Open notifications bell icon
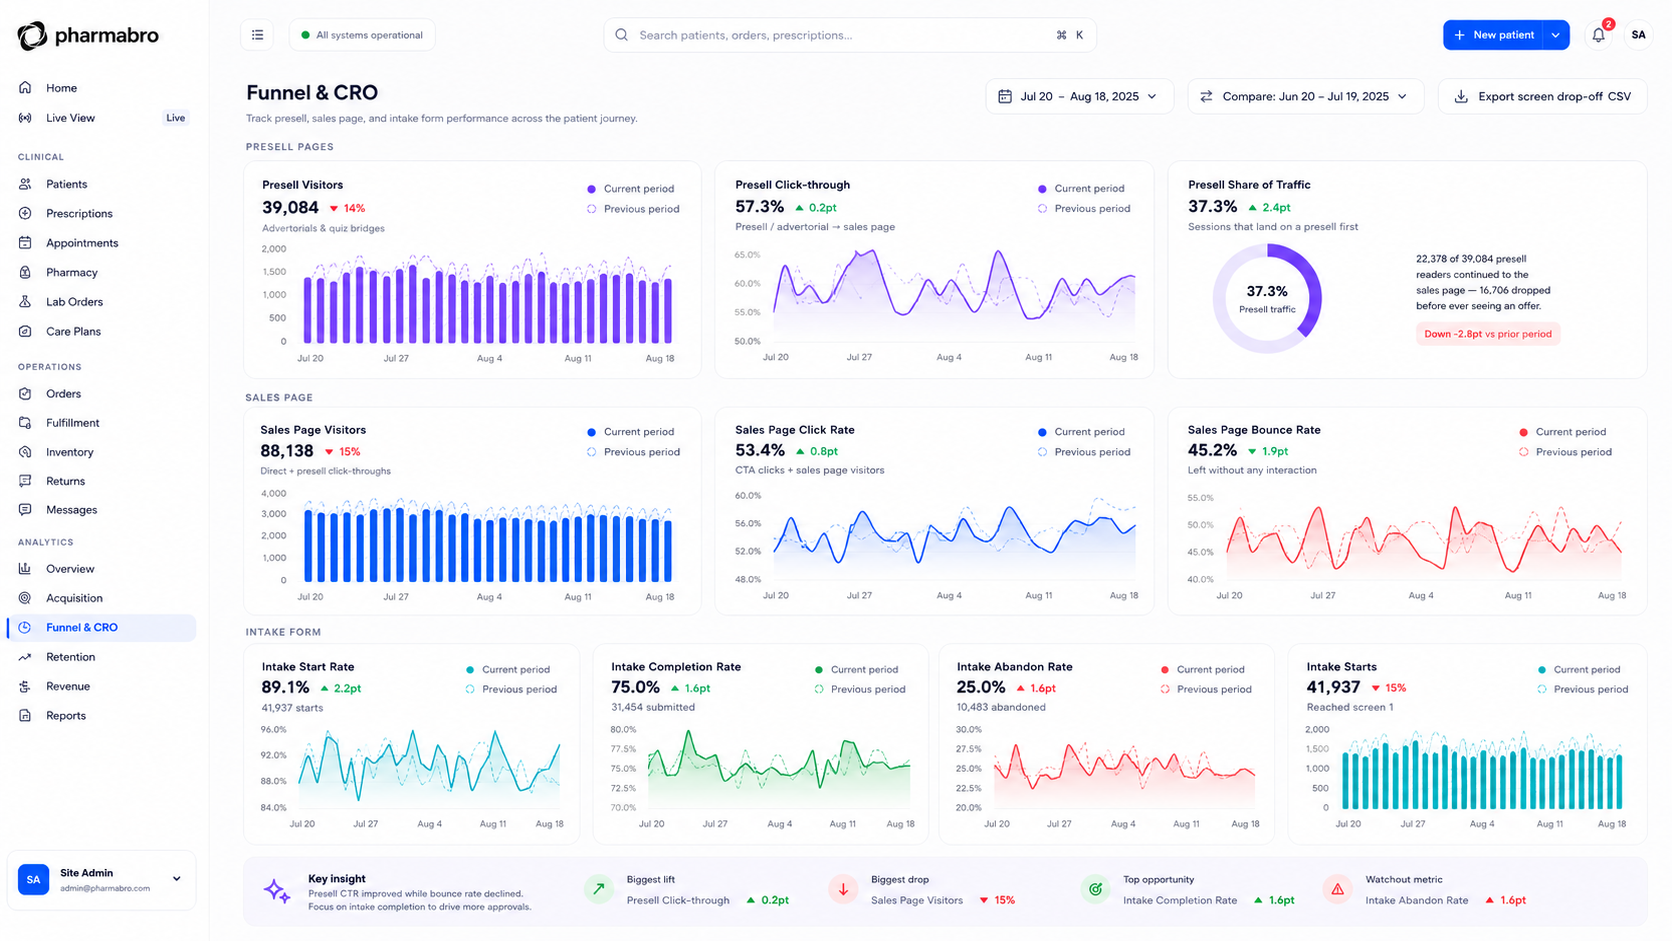Image resolution: width=1672 pixels, height=941 pixels. 1598,35
